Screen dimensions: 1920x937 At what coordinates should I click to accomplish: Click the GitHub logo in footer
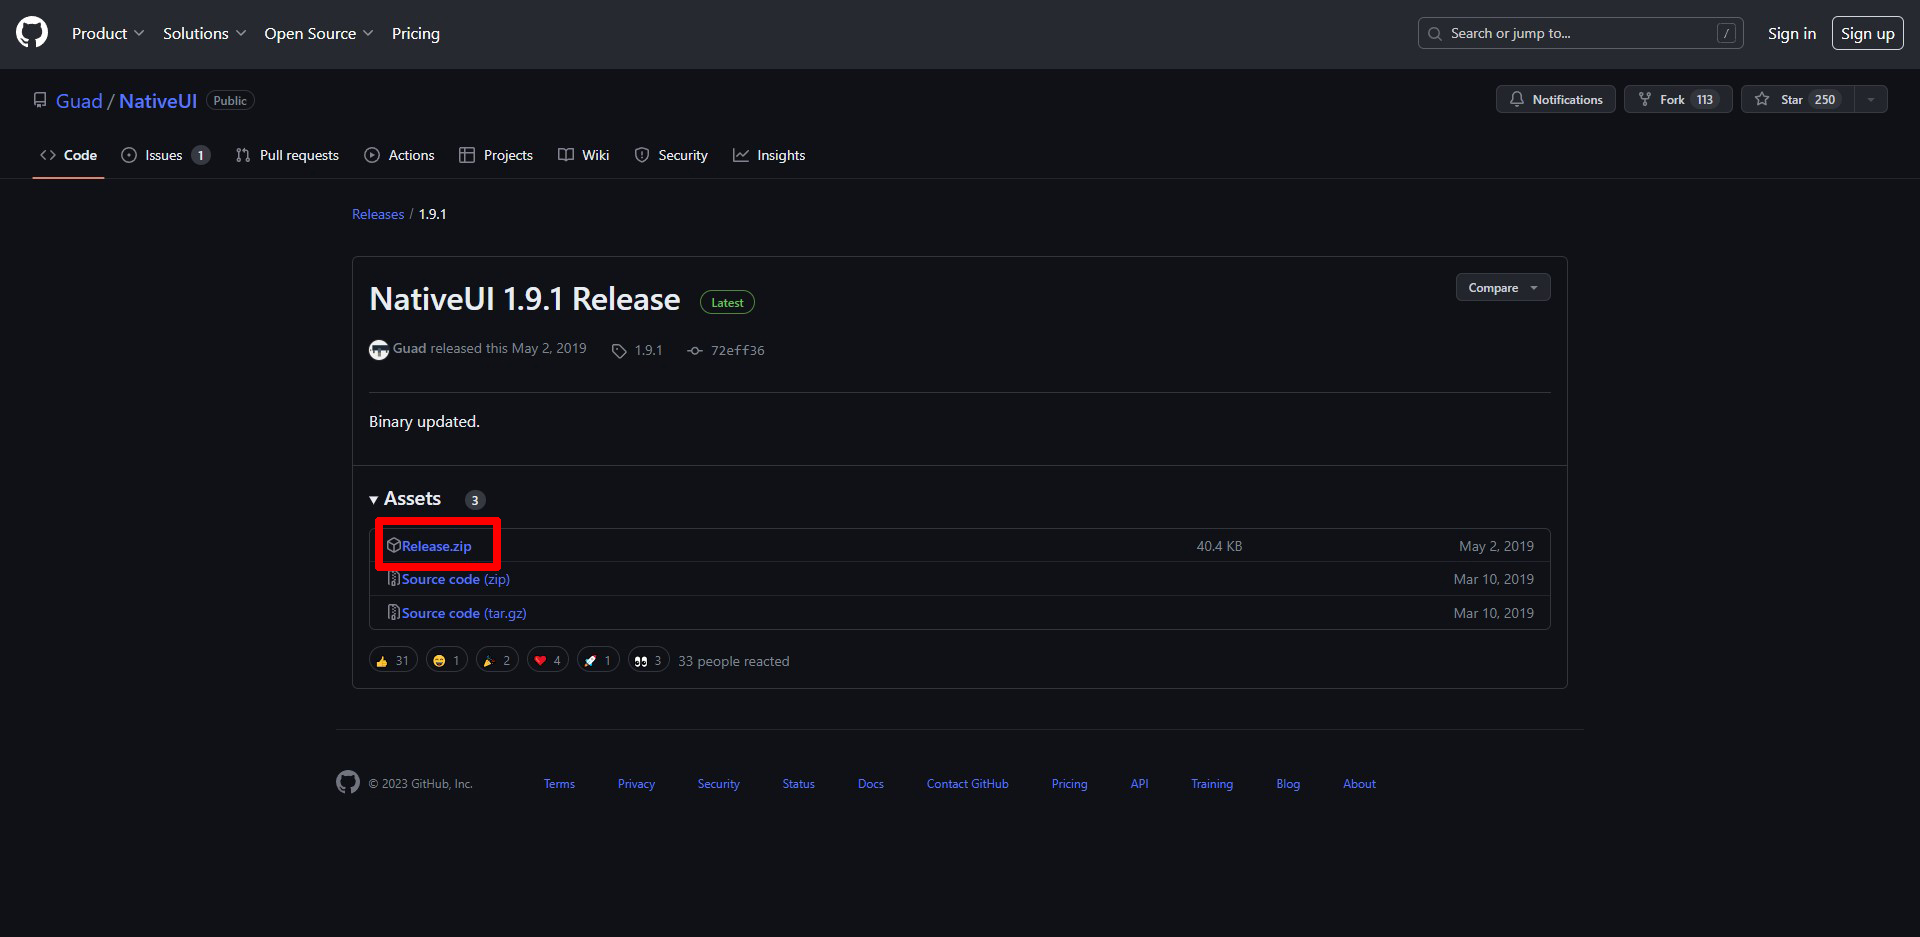coord(348,783)
